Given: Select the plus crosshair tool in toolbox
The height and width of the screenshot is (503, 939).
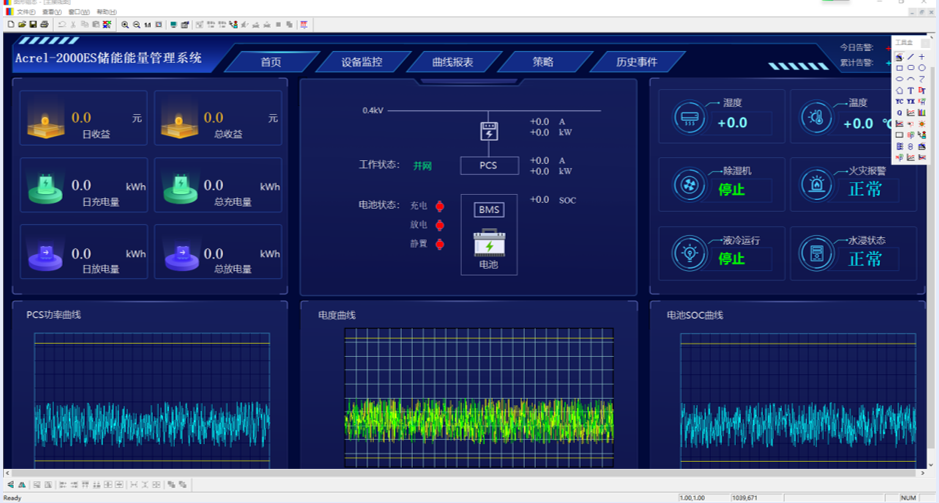Looking at the screenshot, I should (922, 57).
